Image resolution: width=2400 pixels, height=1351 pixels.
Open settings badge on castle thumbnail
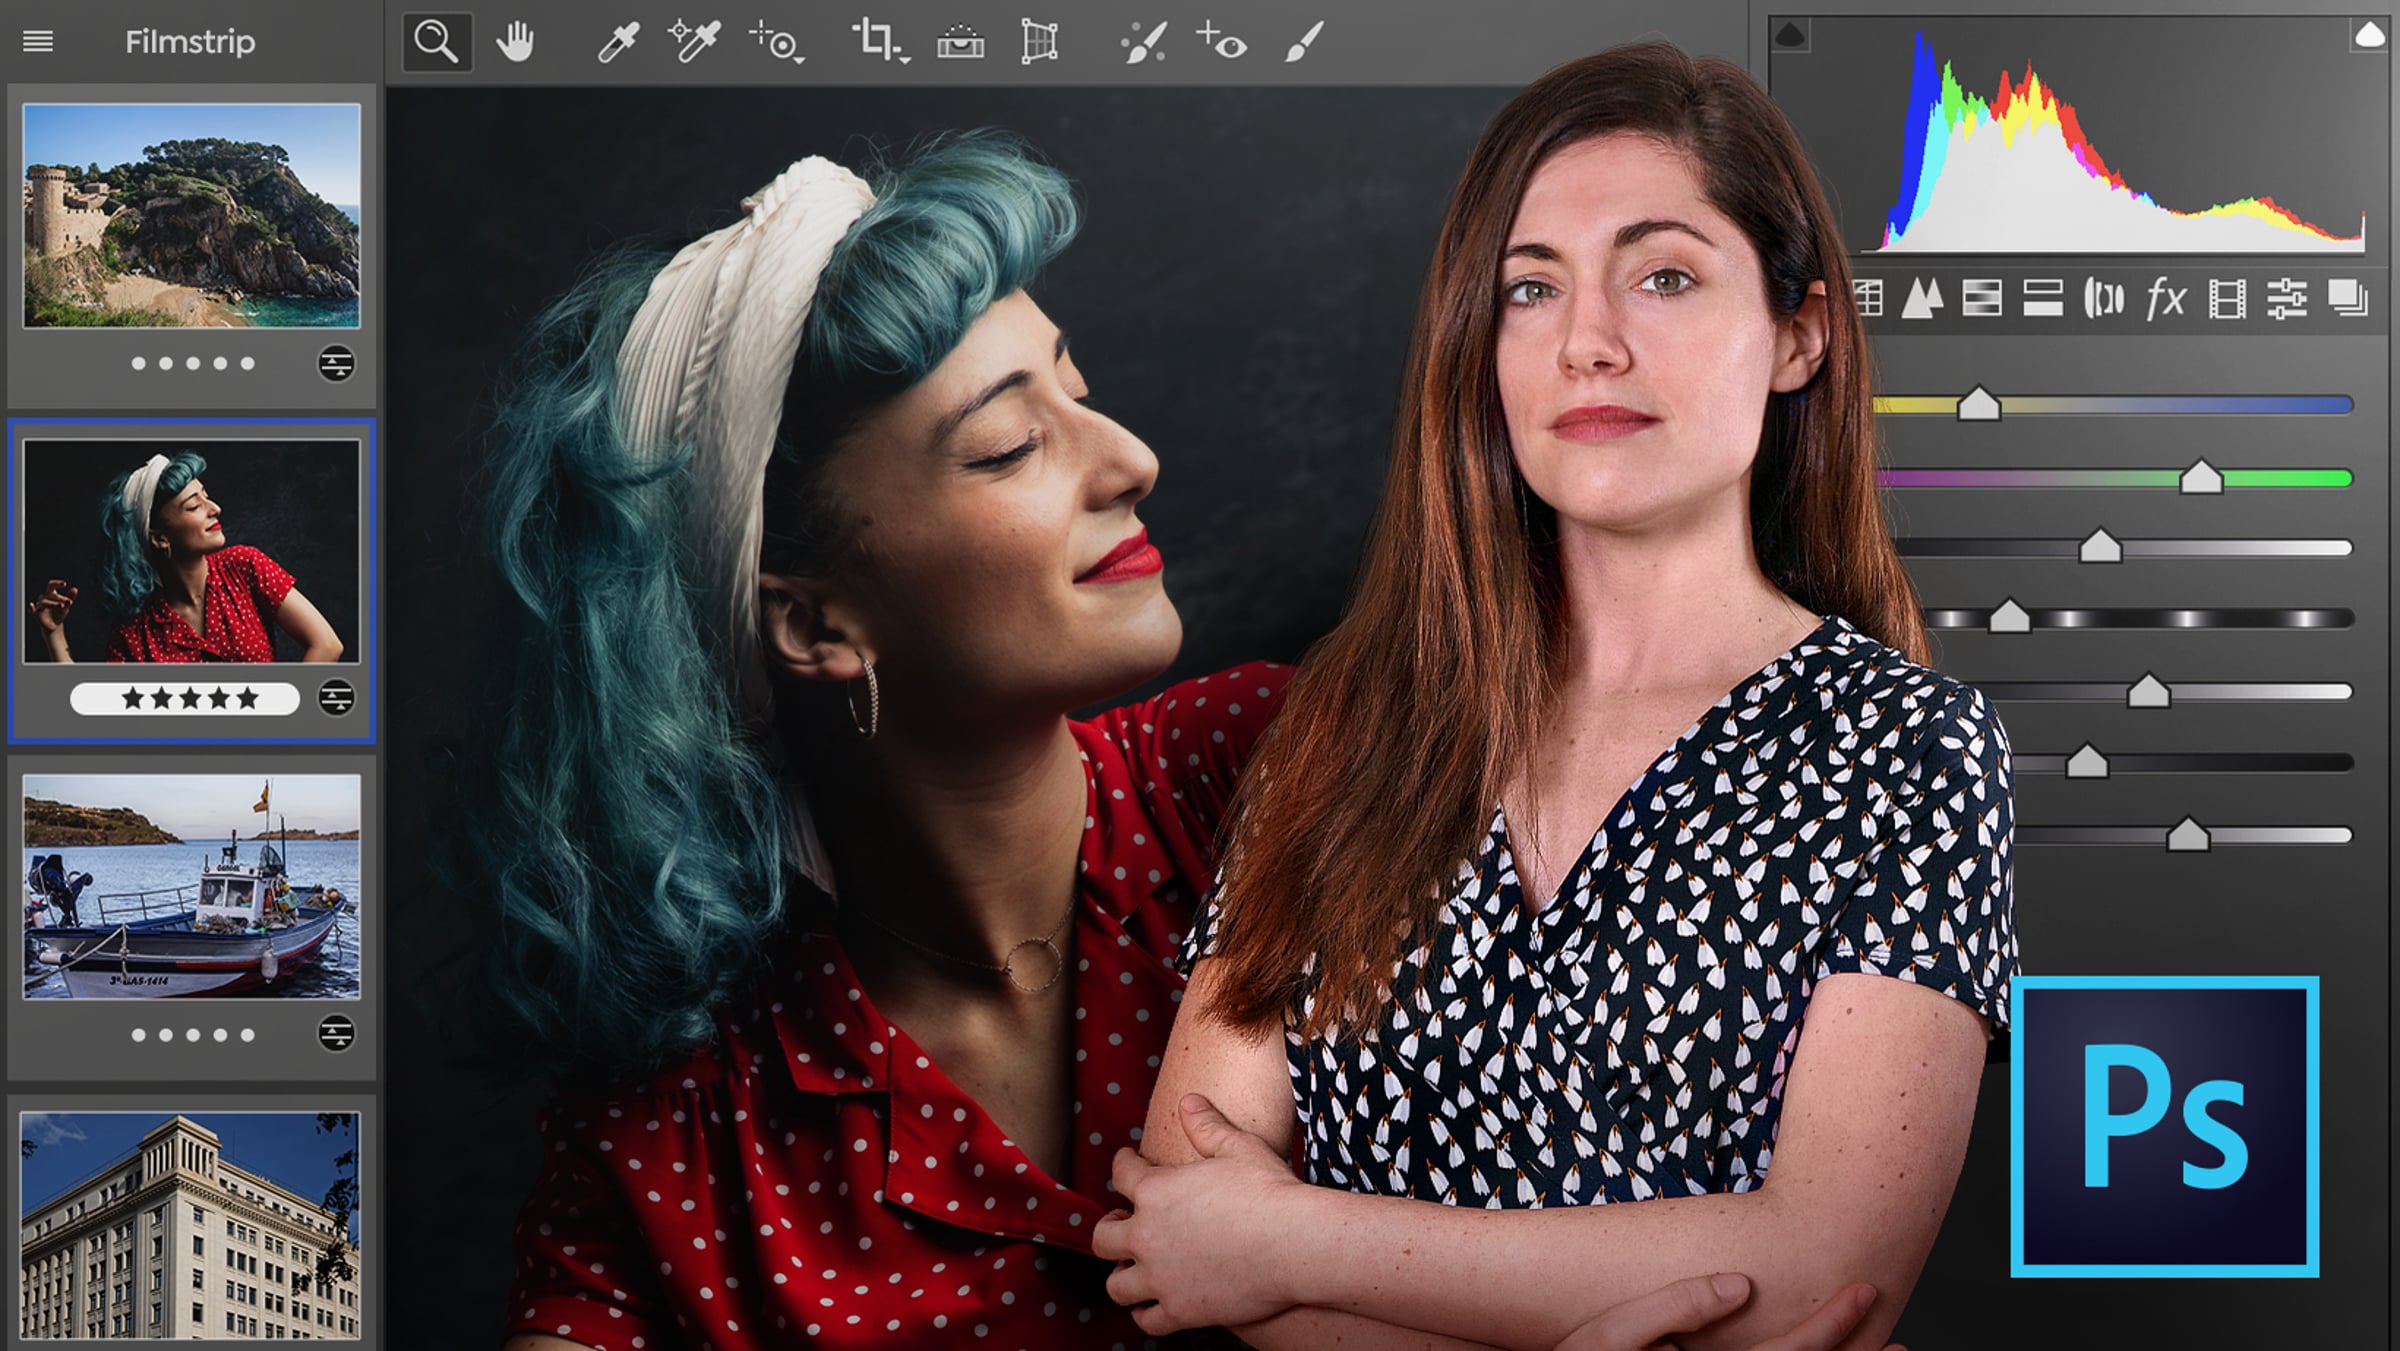pos(336,363)
